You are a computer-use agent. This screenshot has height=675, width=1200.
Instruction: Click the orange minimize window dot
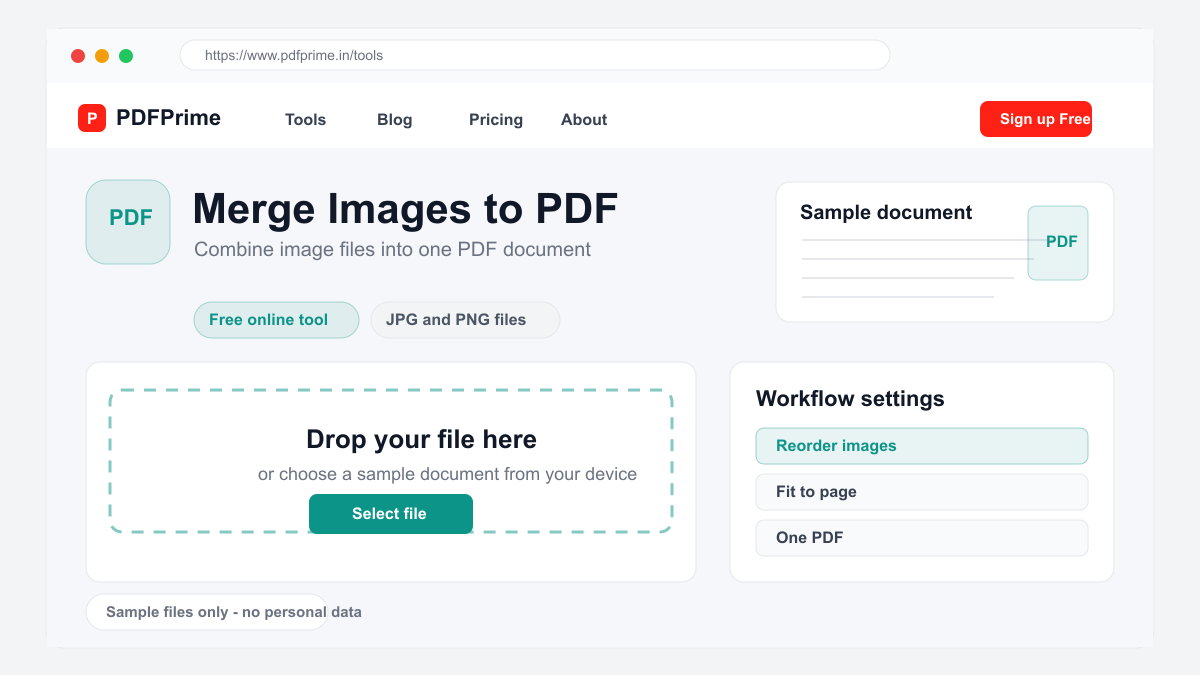click(x=102, y=56)
